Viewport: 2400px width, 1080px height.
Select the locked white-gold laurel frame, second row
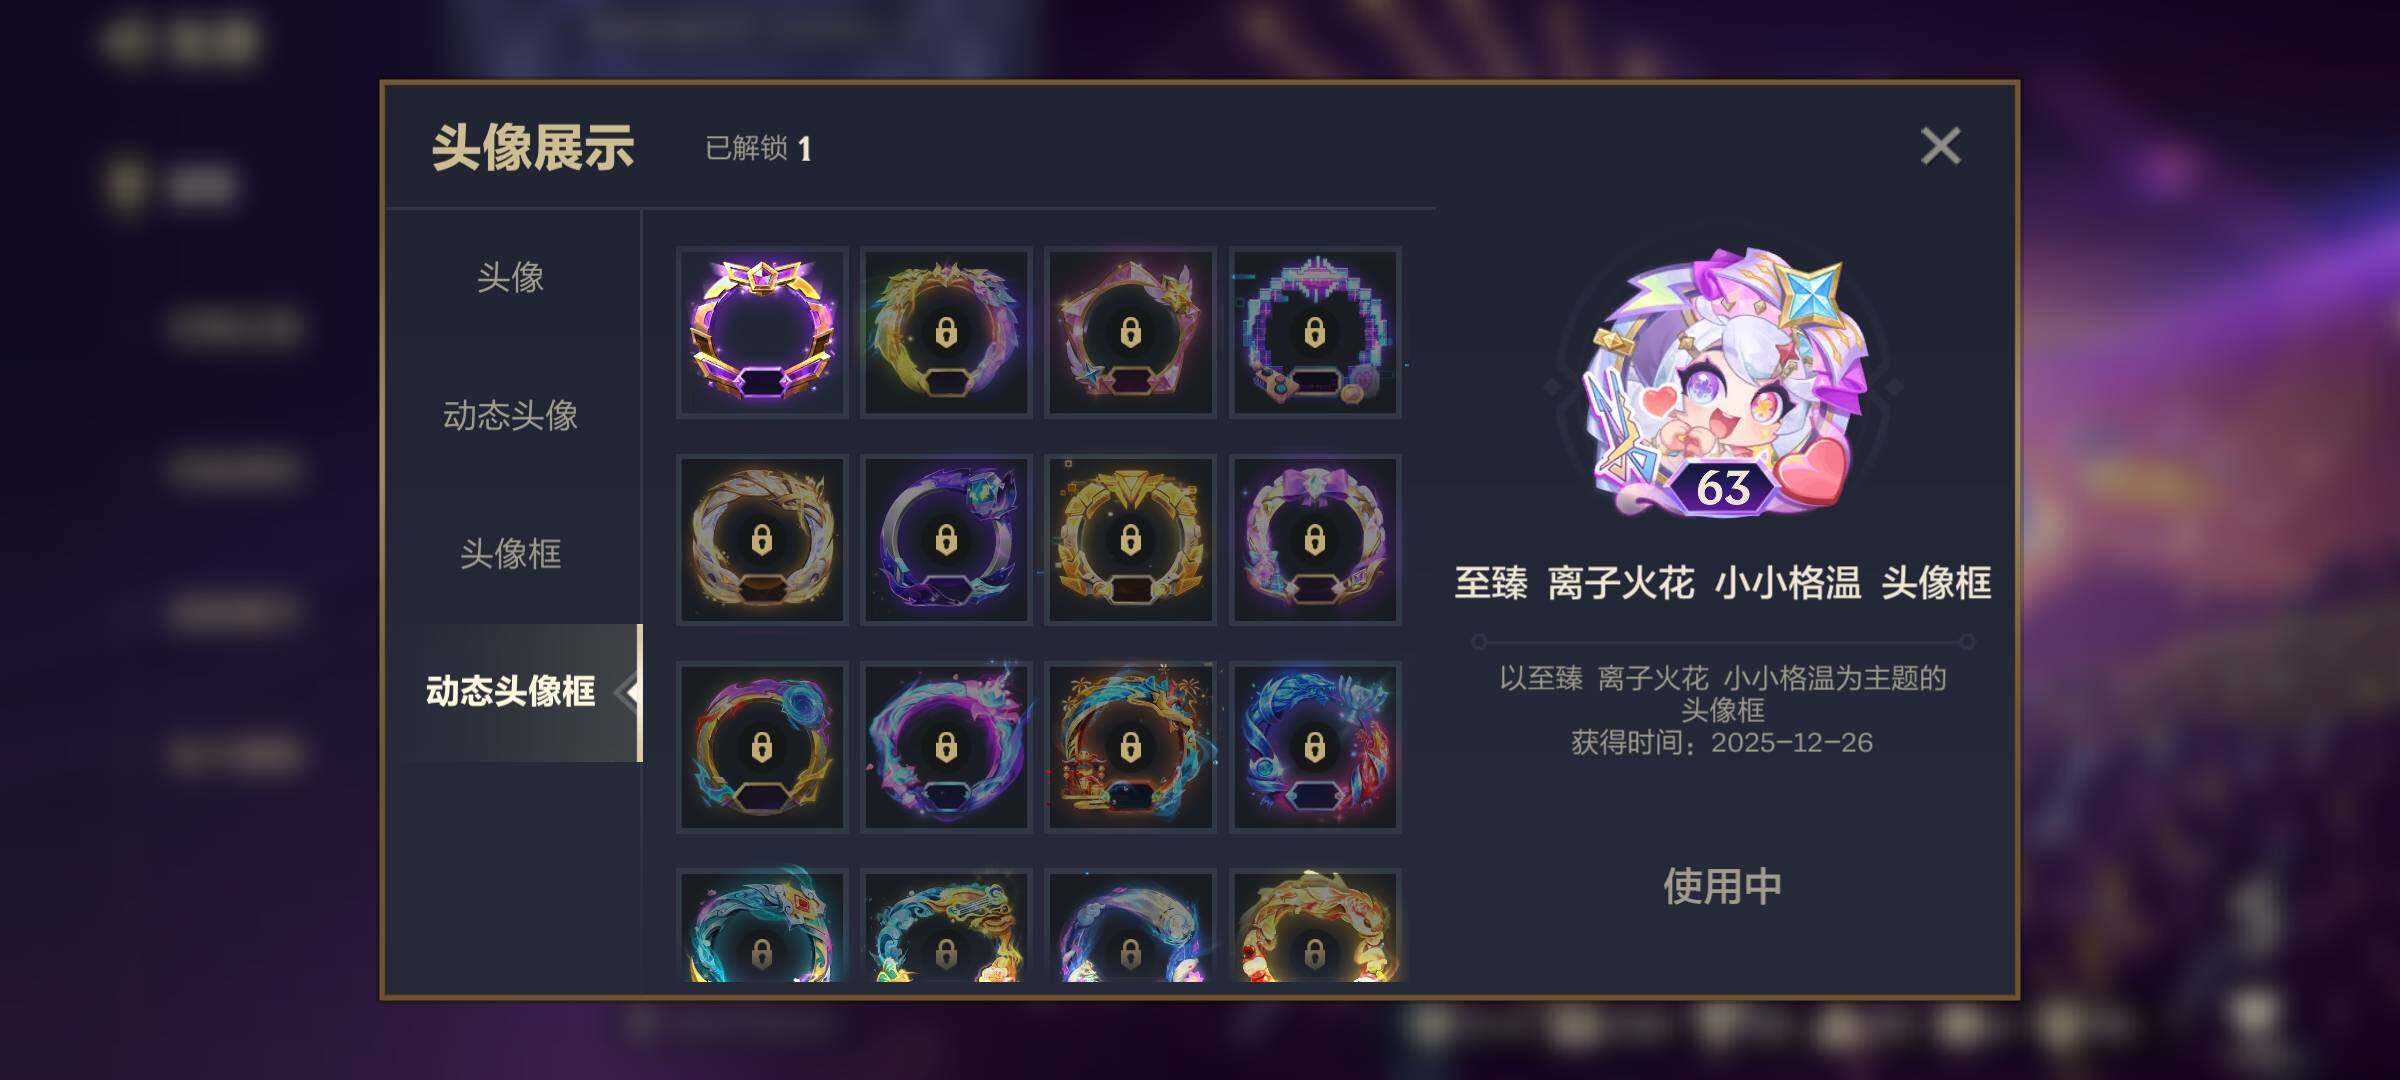click(x=762, y=540)
